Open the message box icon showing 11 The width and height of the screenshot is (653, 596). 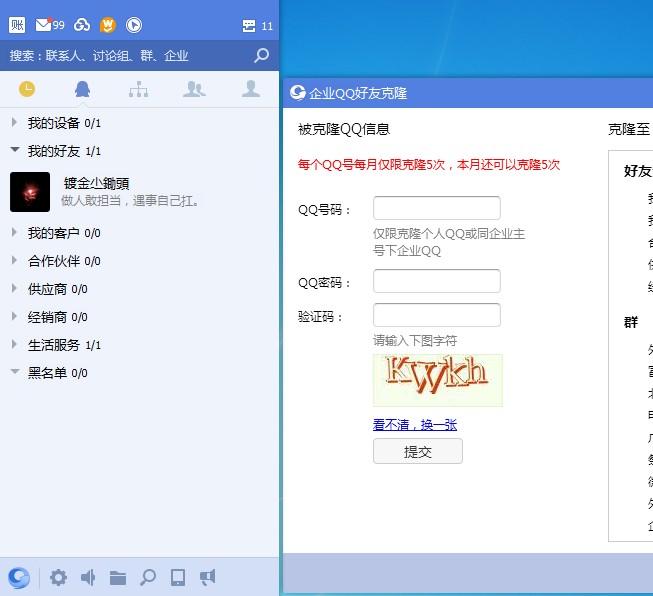[249, 26]
